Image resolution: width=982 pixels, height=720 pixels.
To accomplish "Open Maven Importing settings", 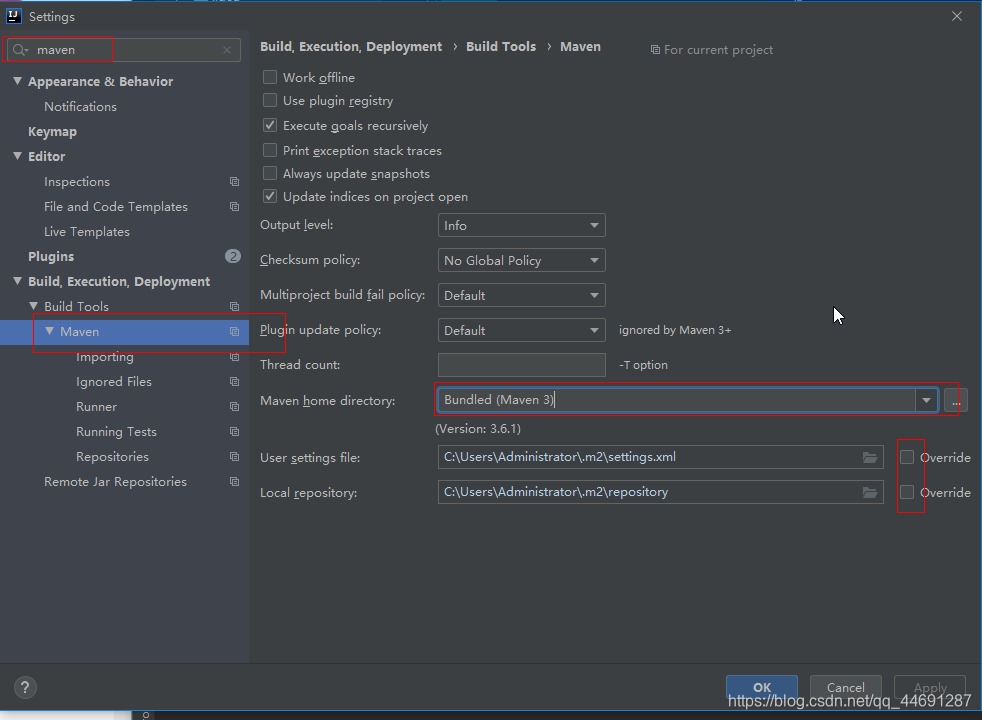I will [x=105, y=357].
